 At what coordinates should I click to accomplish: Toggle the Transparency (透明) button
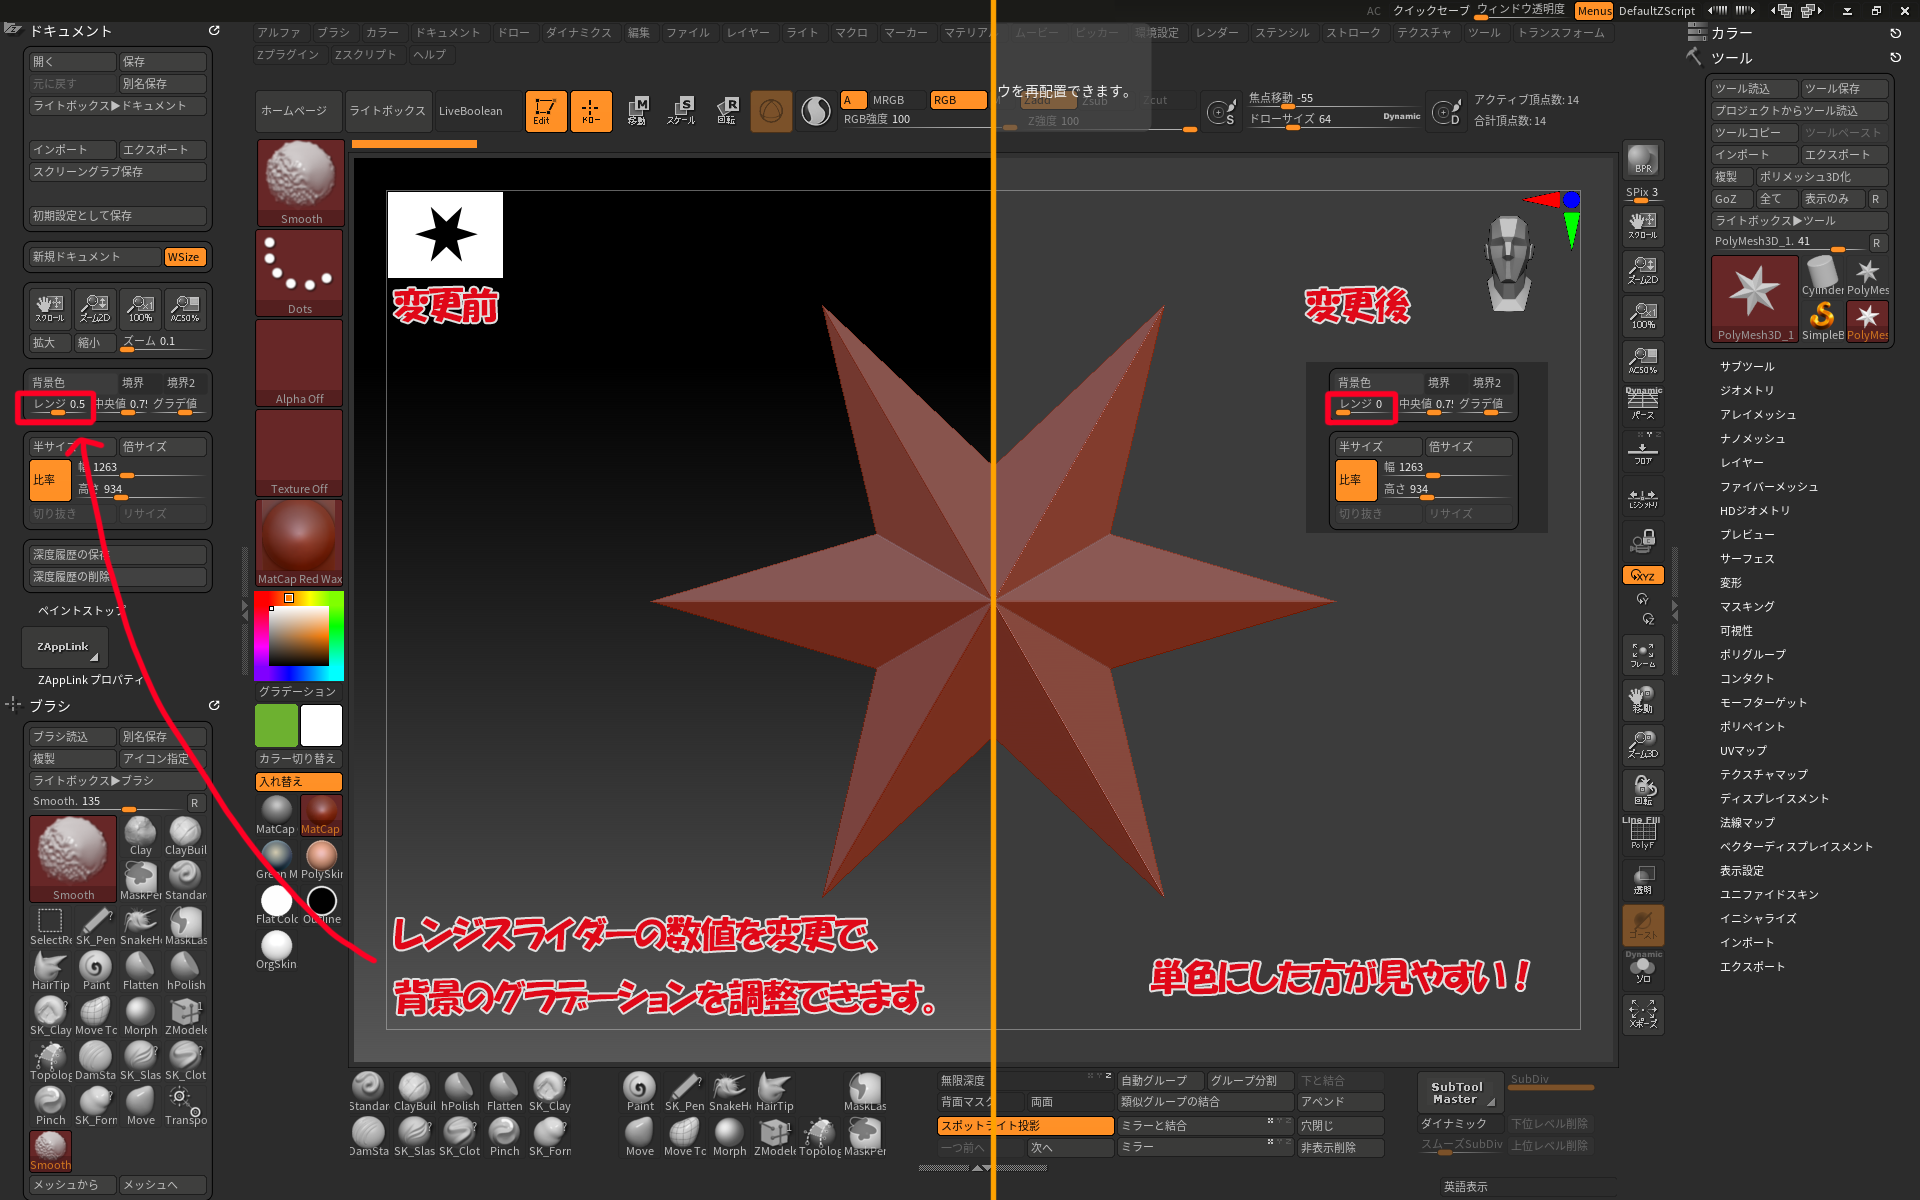(x=1643, y=880)
